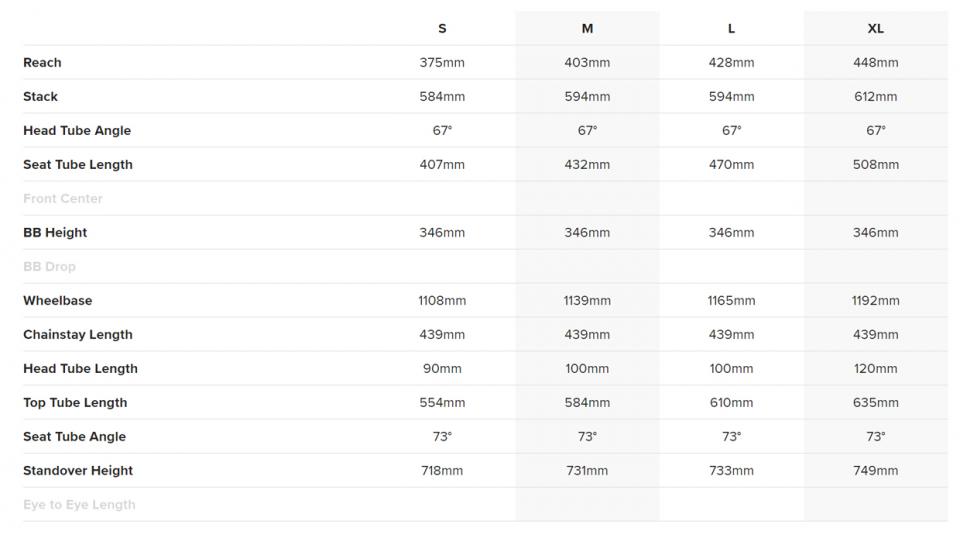Select the L size column header
Viewport: 960px width, 535px height.
click(731, 29)
